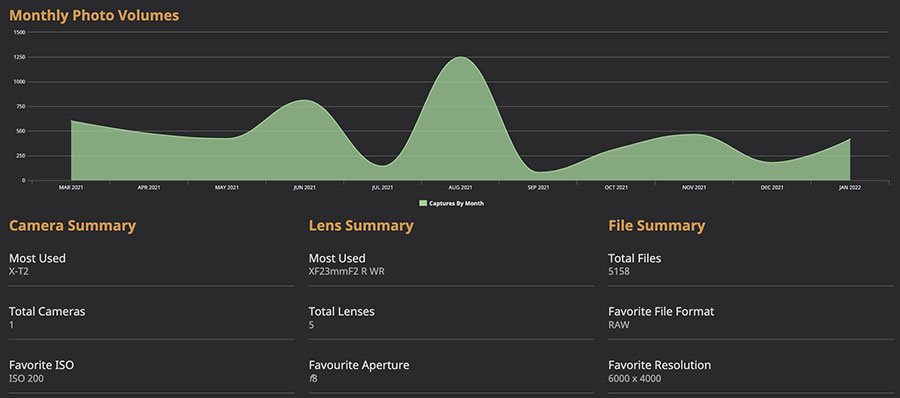Click the 'Favorite Resolution' label

point(660,365)
